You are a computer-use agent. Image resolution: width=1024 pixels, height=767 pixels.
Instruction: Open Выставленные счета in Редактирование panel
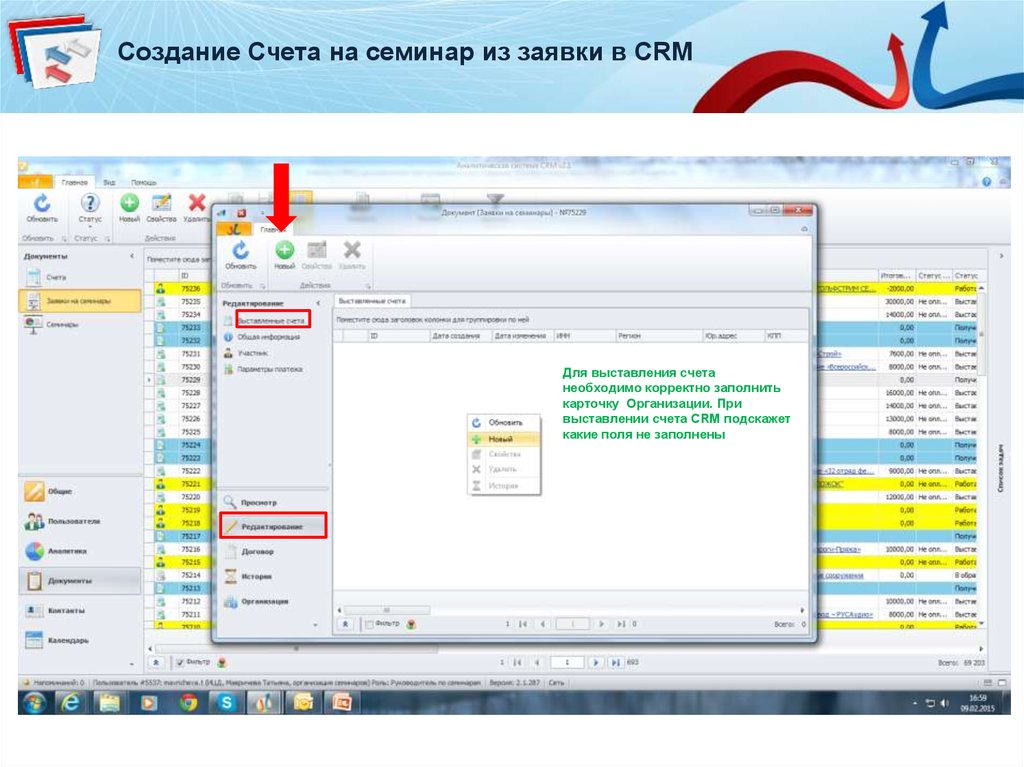(x=272, y=321)
